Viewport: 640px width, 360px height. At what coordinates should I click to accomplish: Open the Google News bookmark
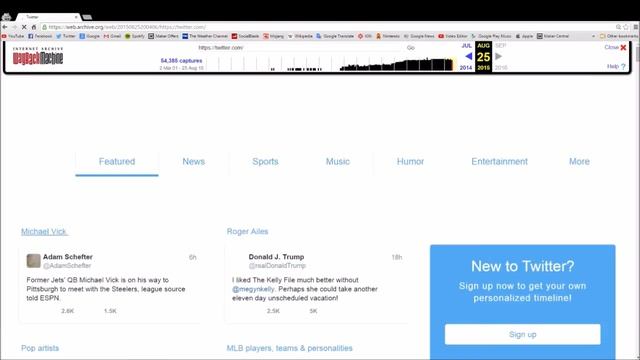click(x=419, y=36)
